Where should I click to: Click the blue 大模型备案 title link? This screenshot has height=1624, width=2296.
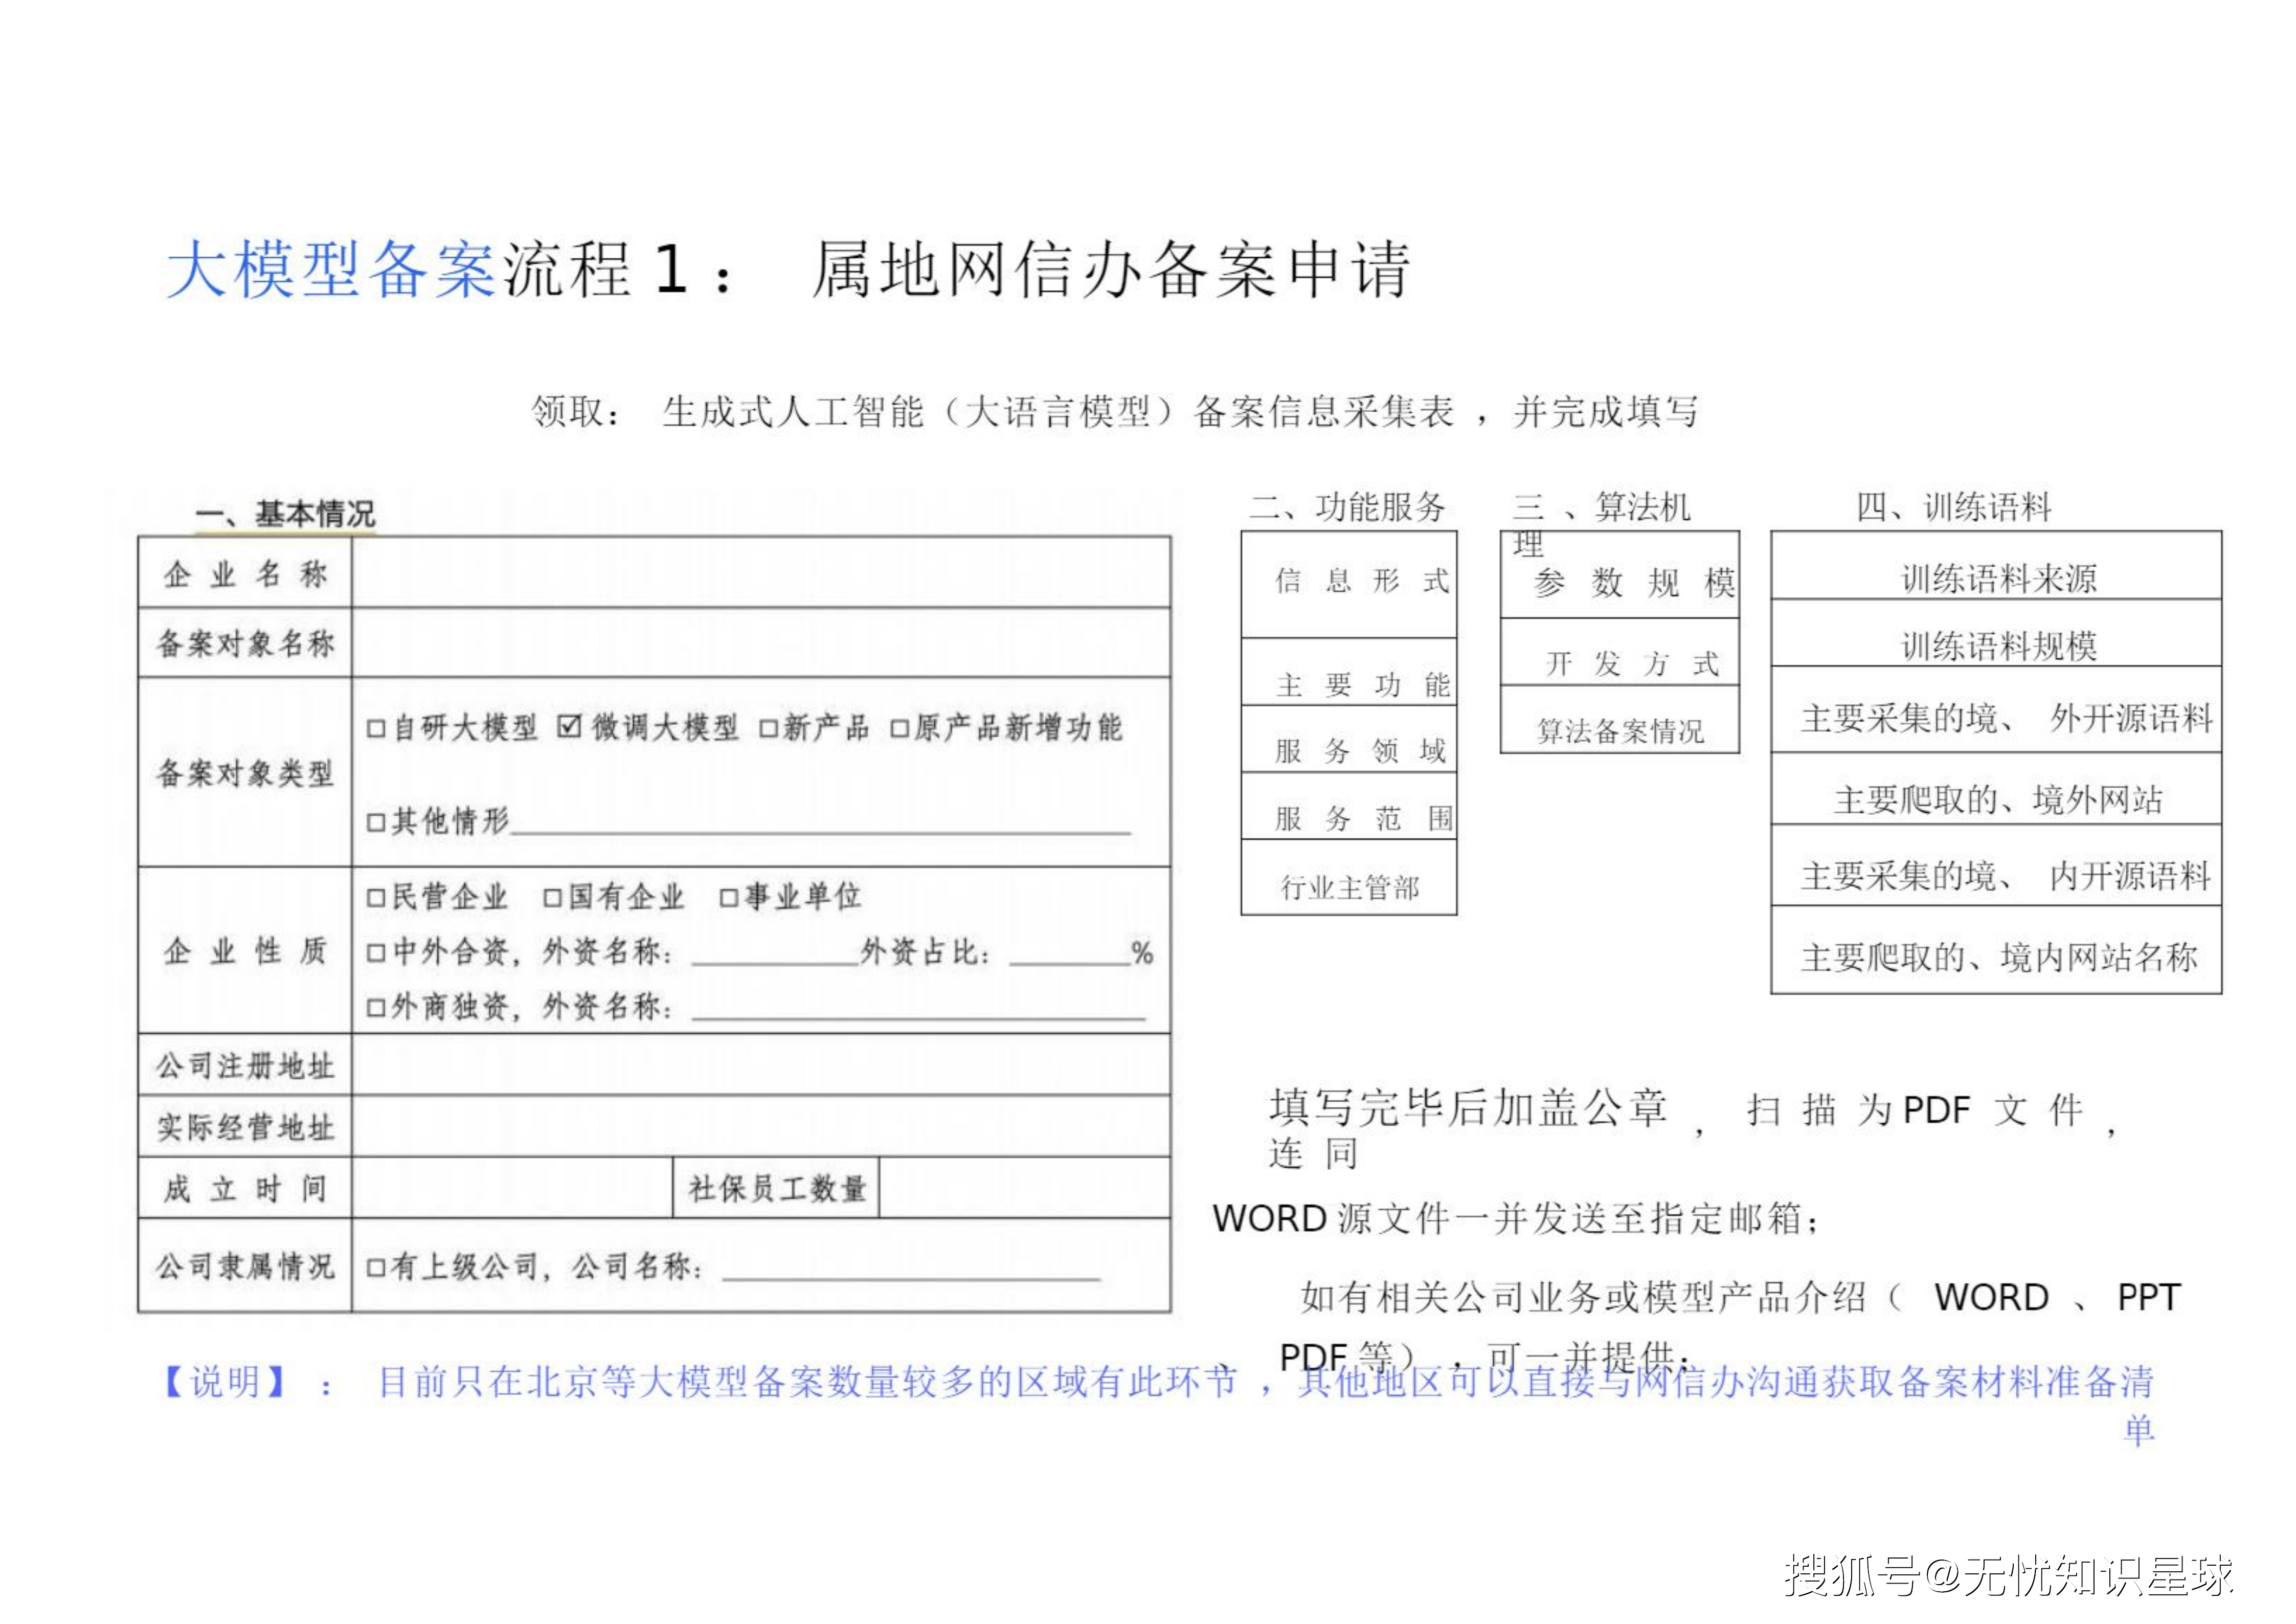click(331, 270)
